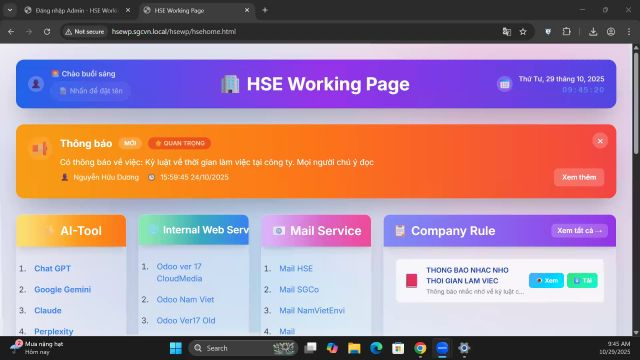640x360 pixels.
Task: Click the Nguyễn Hữu Dương author name
Action: click(106, 177)
